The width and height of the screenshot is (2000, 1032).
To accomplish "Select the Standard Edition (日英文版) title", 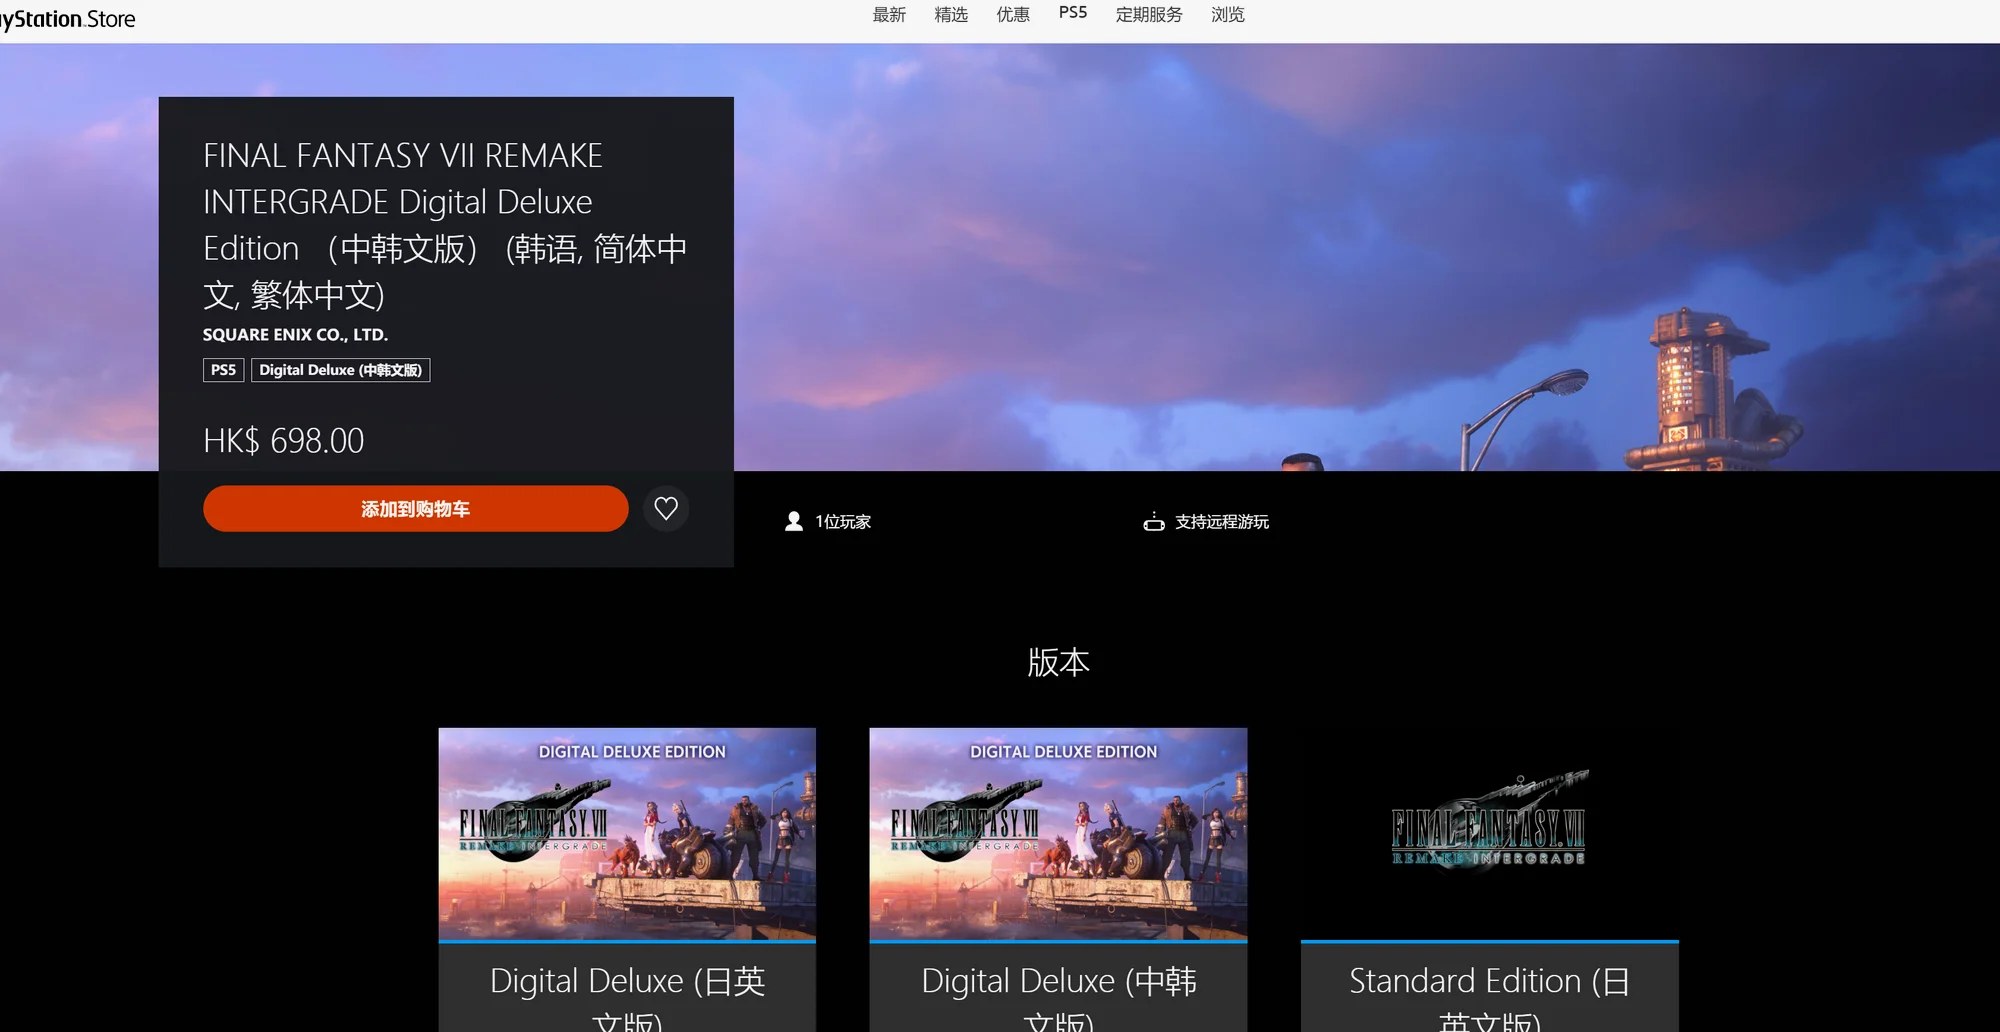I will [1490, 998].
